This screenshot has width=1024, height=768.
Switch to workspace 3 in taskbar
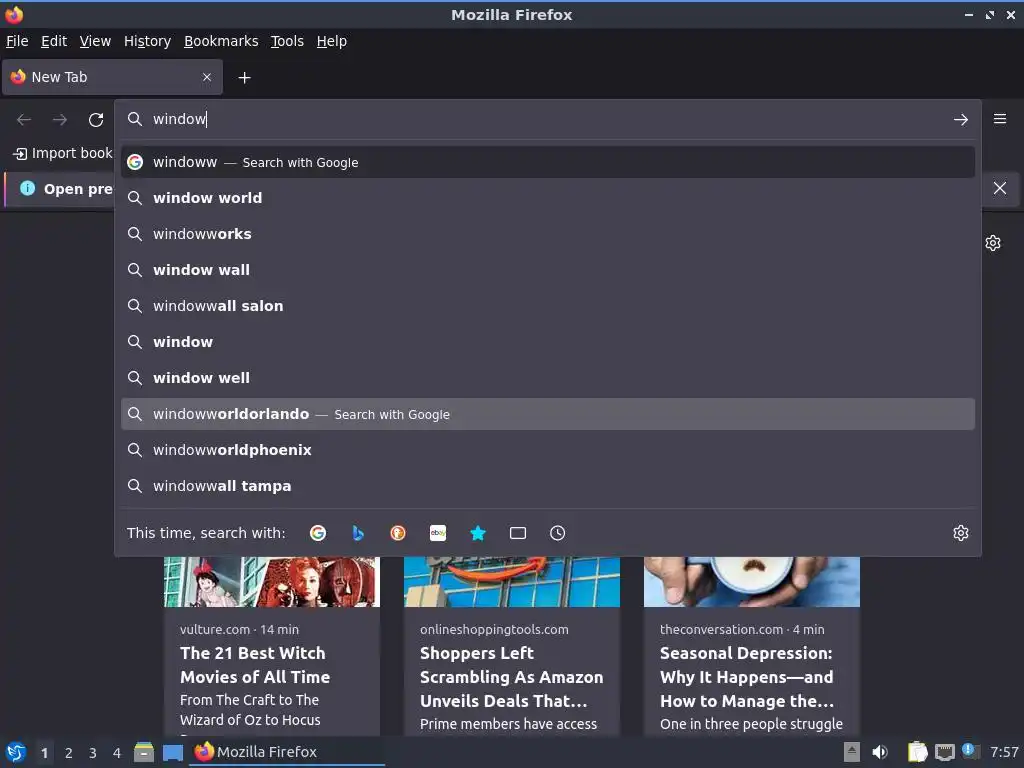[x=93, y=753]
